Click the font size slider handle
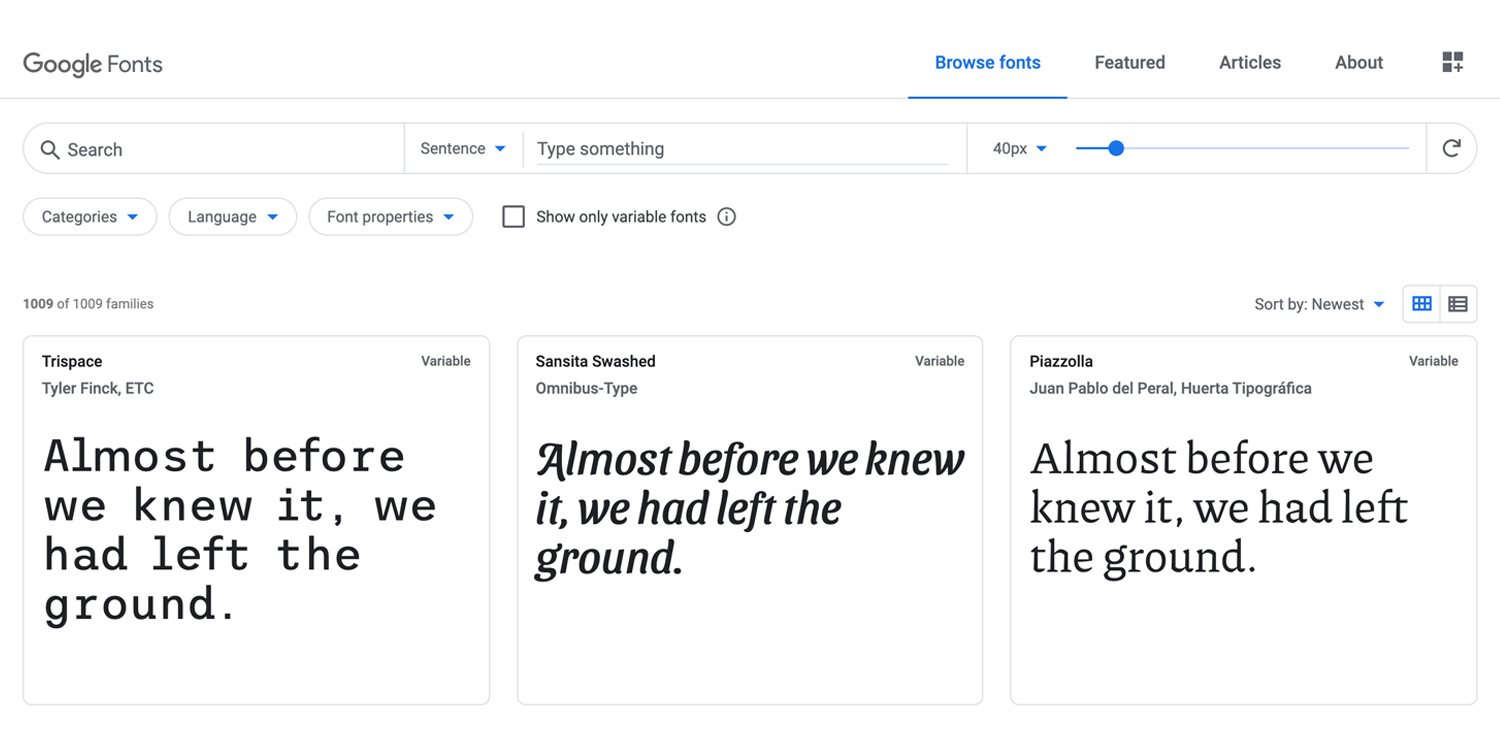The height and width of the screenshot is (750, 1500). 1116,149
